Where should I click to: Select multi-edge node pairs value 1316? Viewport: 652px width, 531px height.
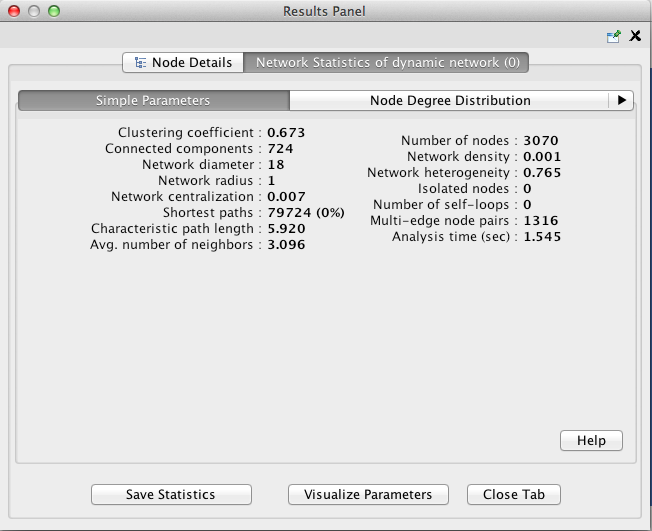coord(541,220)
